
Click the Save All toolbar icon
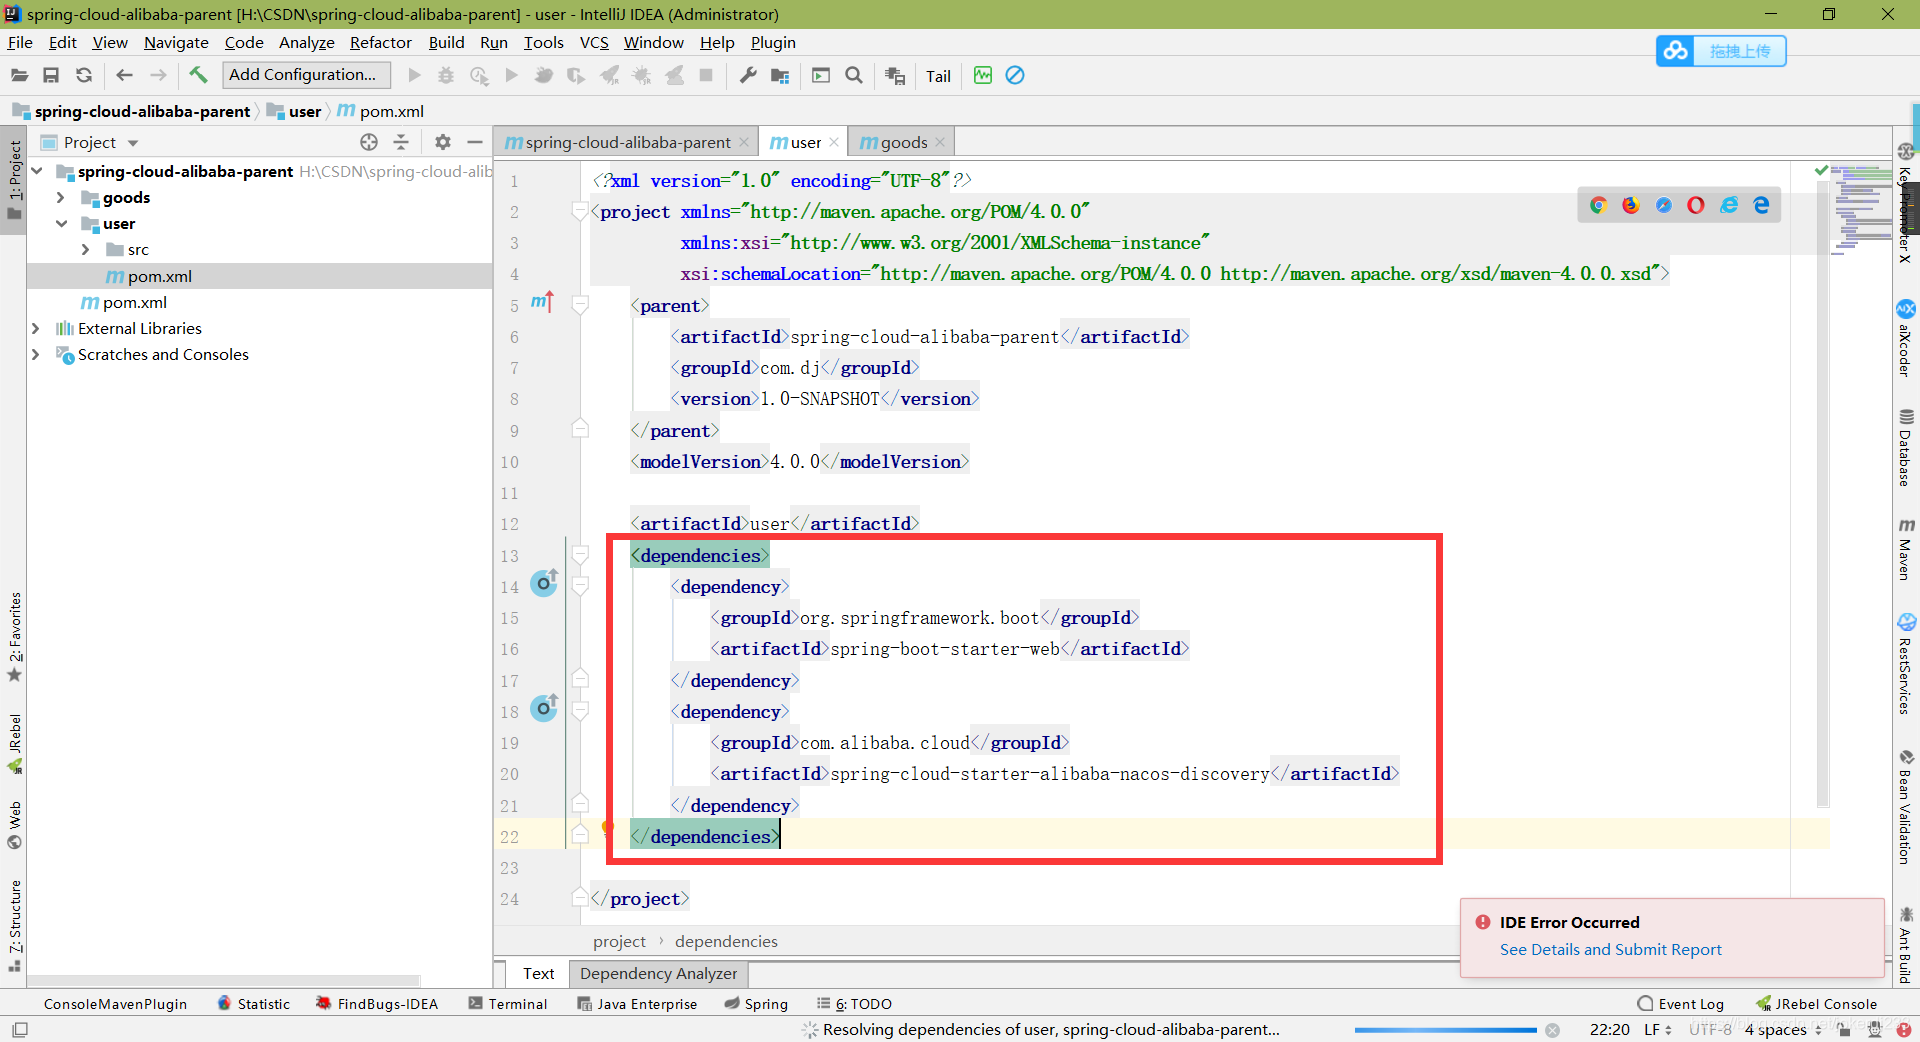[51, 75]
